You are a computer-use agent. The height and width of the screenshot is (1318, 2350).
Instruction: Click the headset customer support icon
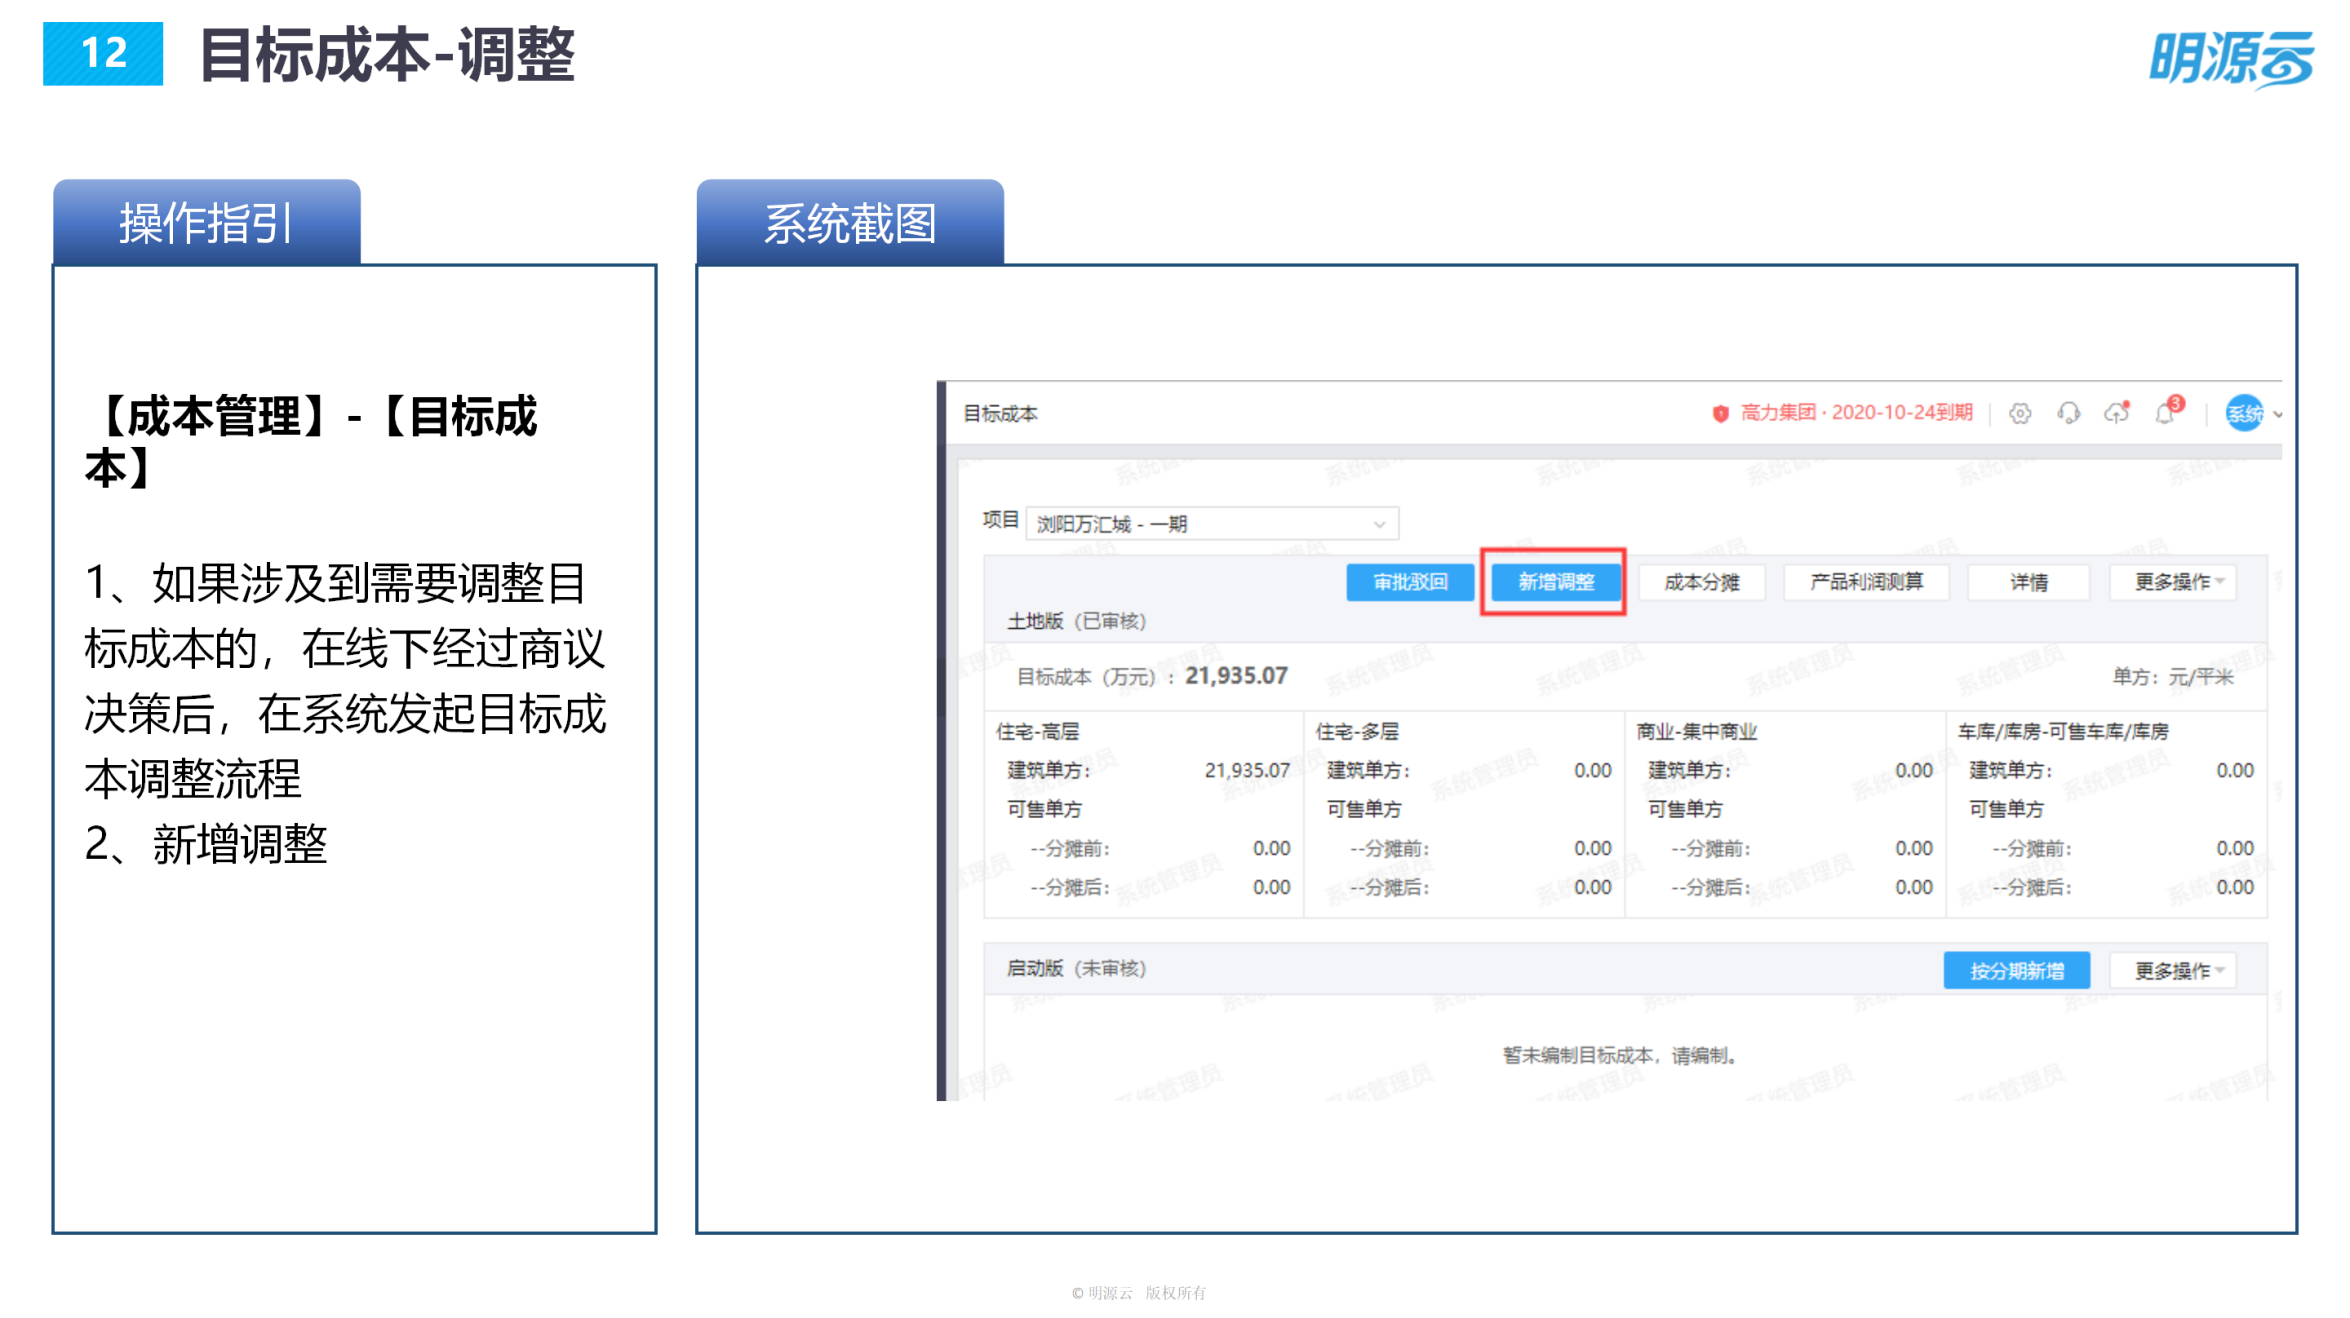point(2069,413)
